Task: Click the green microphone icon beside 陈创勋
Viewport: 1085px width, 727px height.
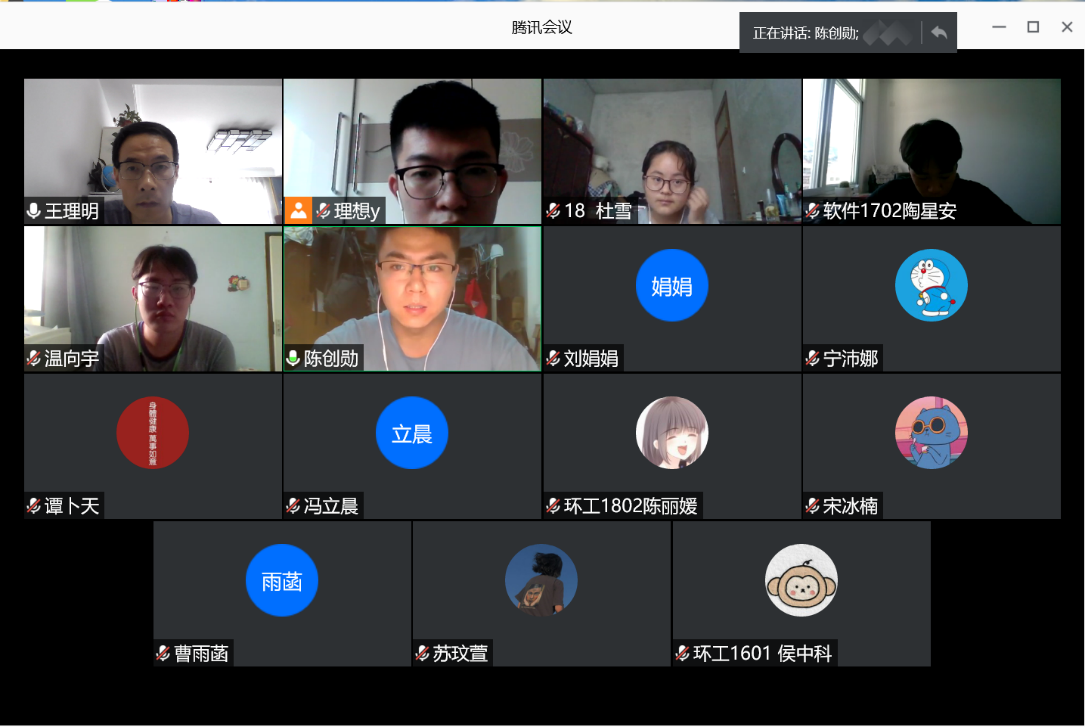Action: (x=293, y=358)
